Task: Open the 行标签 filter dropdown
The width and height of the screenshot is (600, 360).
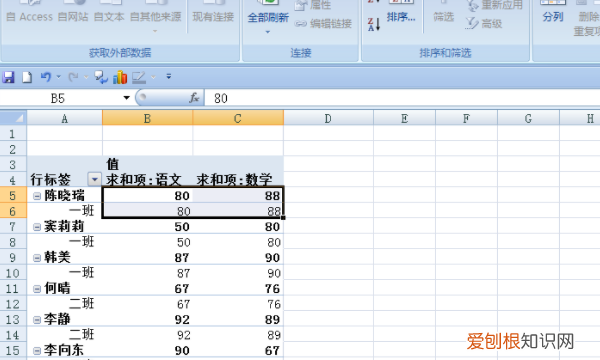Action: pos(95,179)
